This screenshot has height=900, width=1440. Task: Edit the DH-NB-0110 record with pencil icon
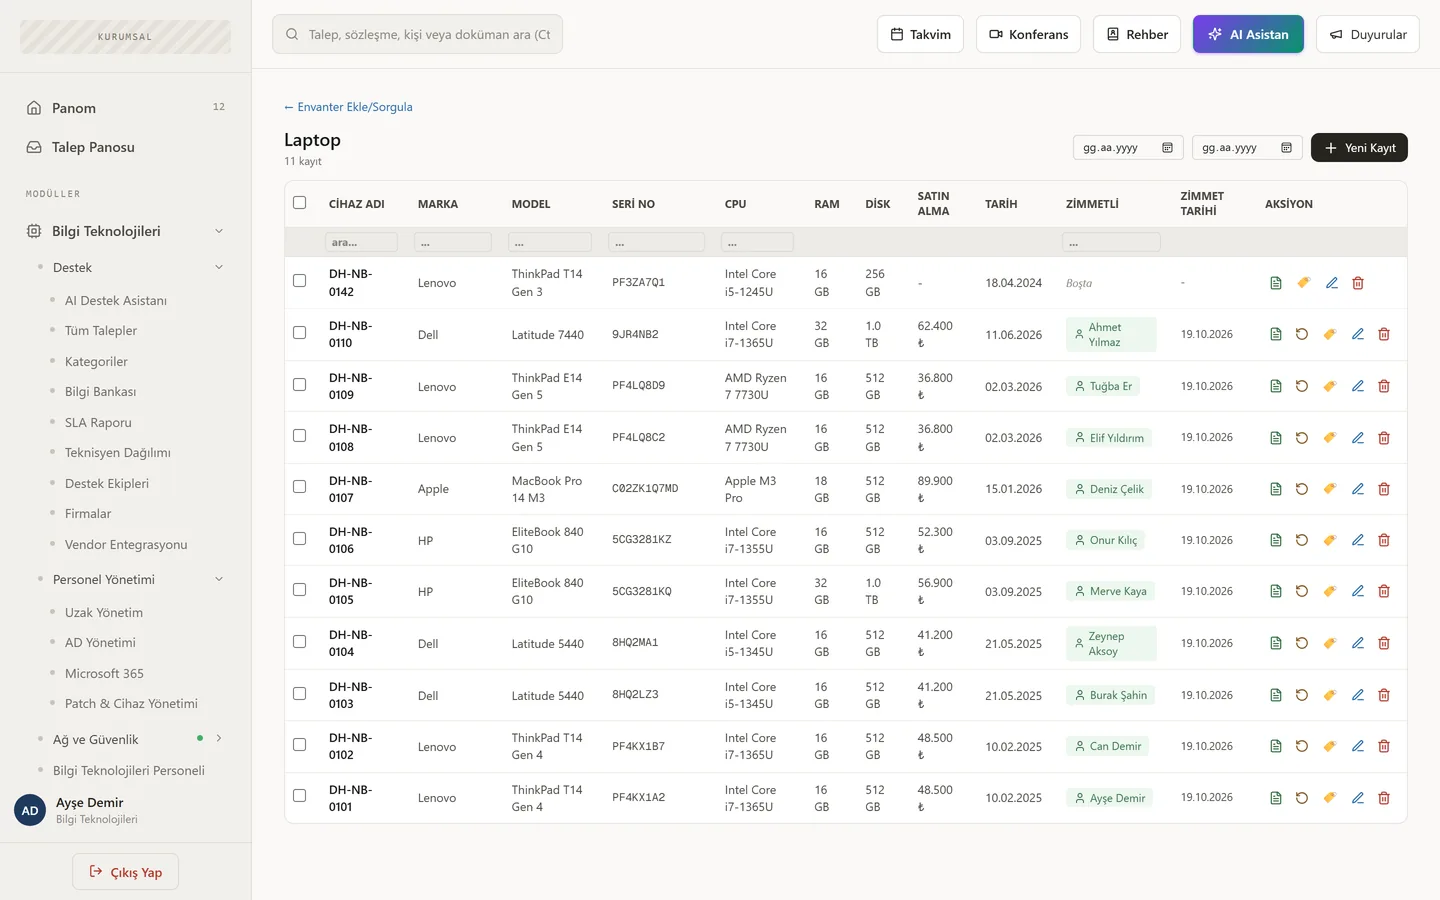click(1358, 334)
